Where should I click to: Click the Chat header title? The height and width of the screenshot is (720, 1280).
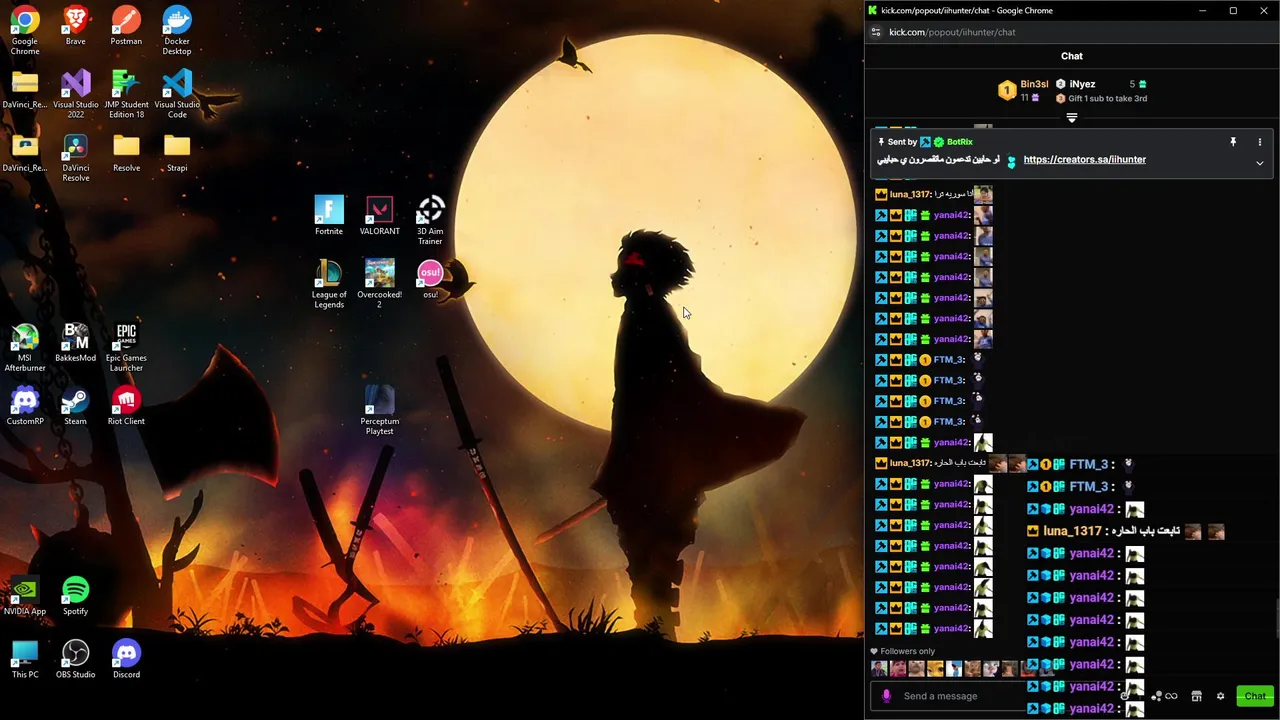1072,56
